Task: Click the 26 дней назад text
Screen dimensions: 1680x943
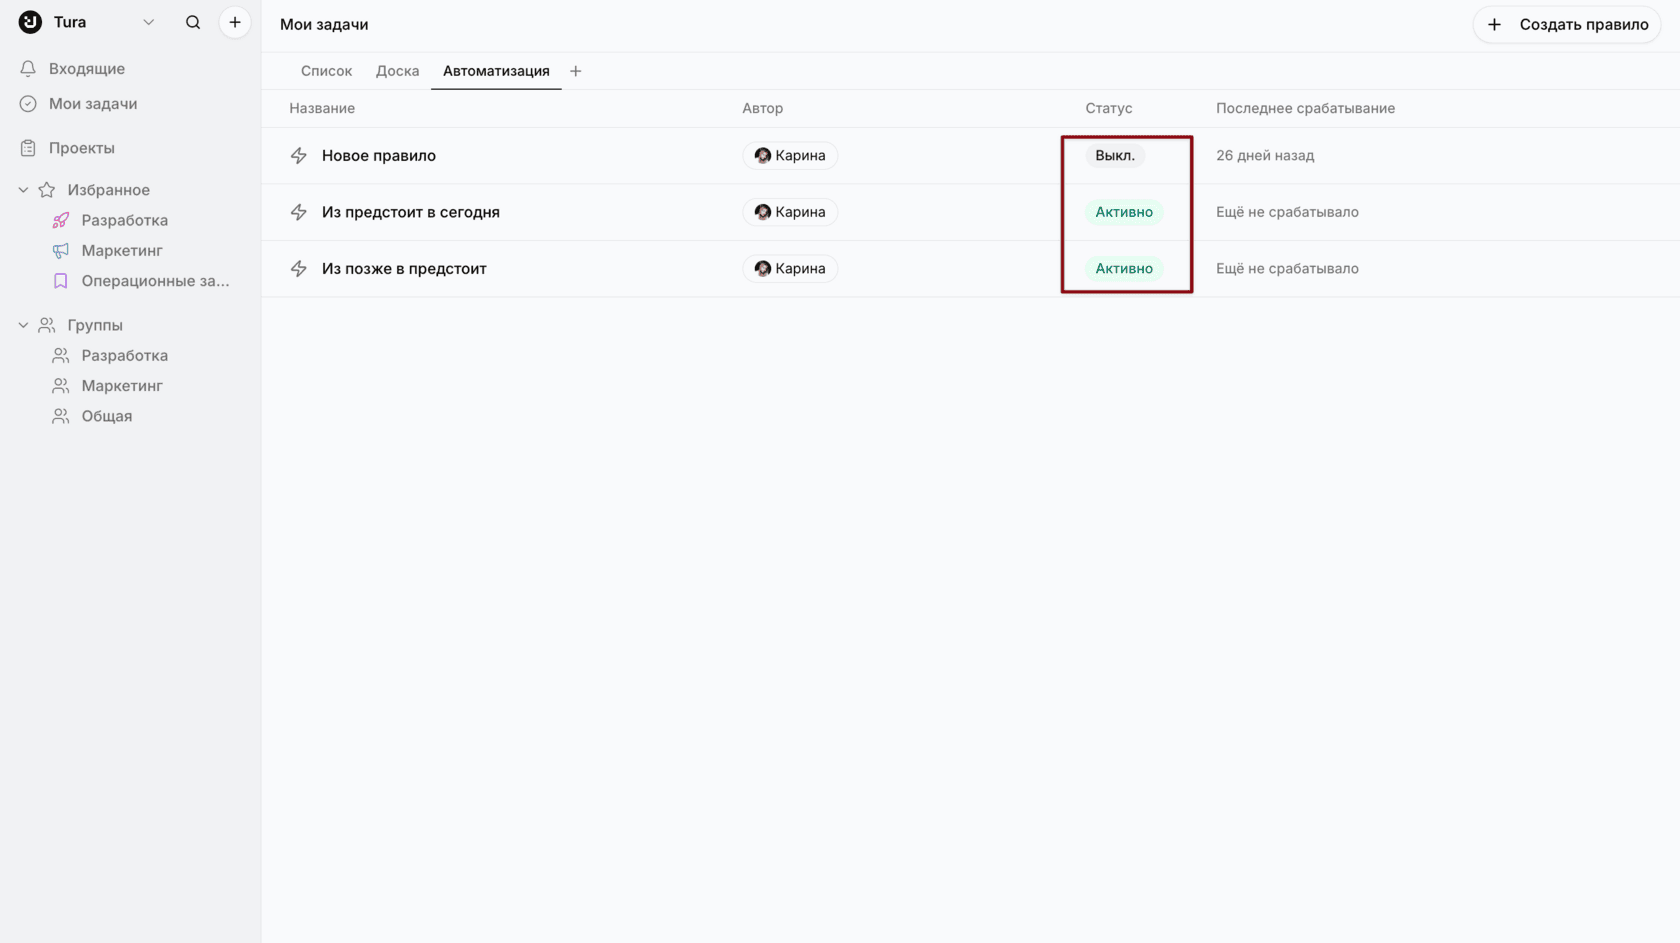Action: click(1265, 156)
